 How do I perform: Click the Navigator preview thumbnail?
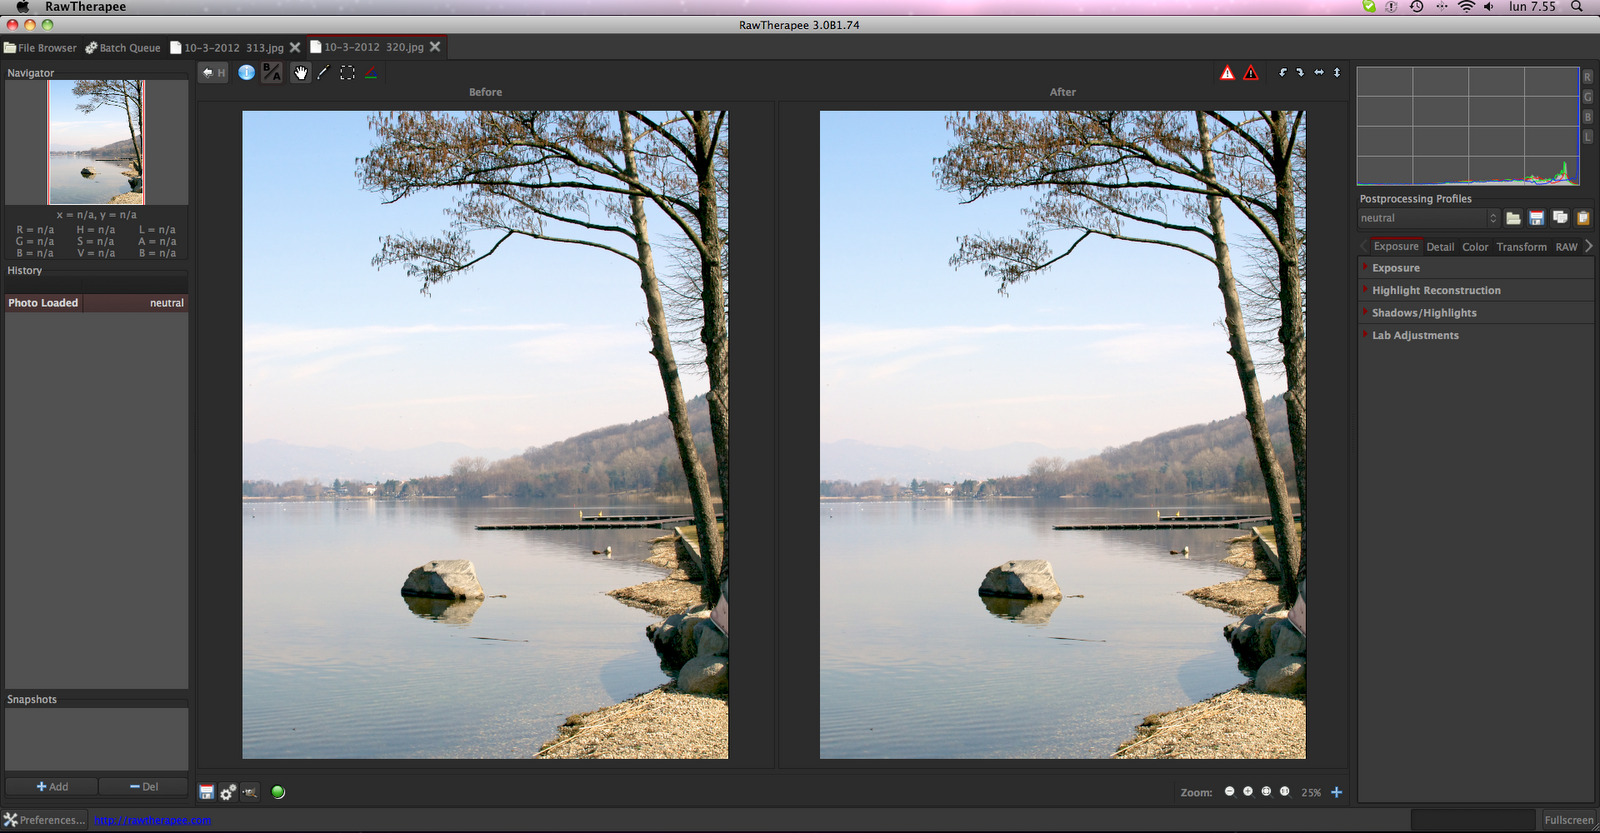pos(96,142)
